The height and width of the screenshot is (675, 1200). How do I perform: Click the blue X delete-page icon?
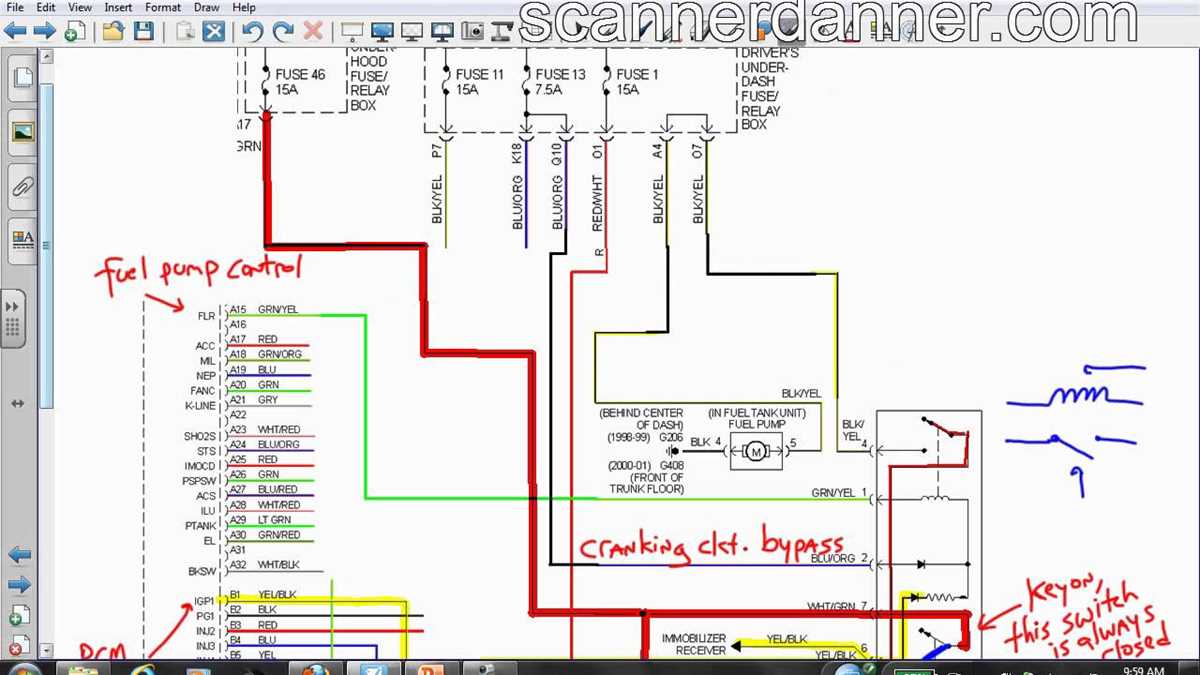[x=213, y=32]
